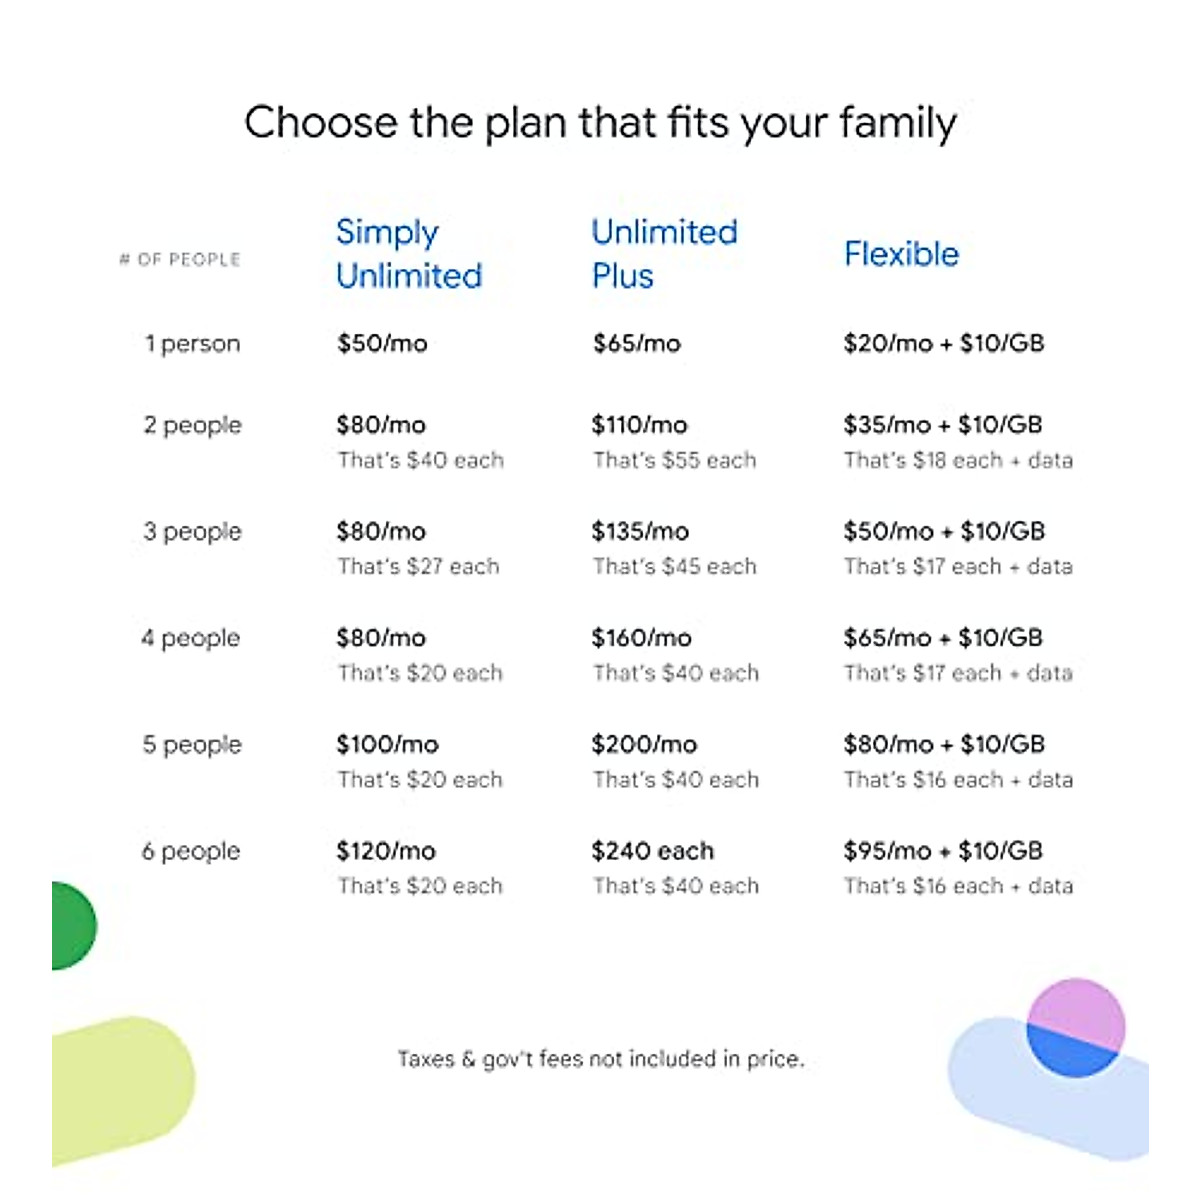This screenshot has width=1200, height=1200.
Task: Click the taxes and fees disclaimer text
Action: 600,1059
